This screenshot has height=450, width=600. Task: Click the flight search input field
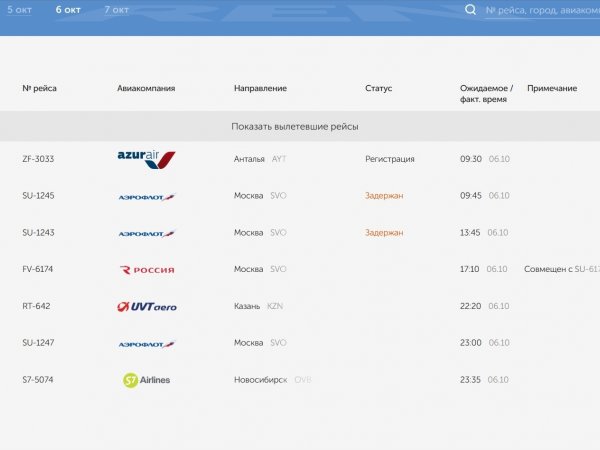[x=542, y=10]
